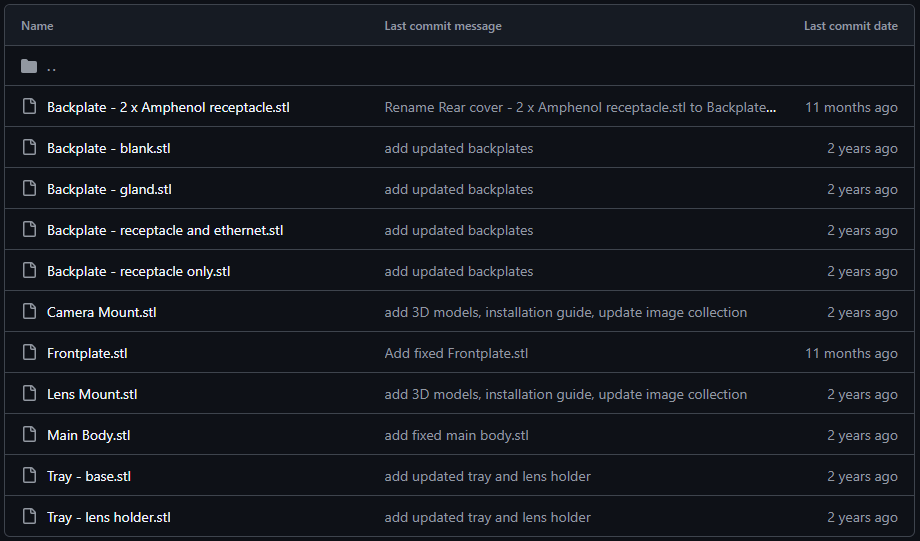The width and height of the screenshot is (920, 541).
Task: Click file icon beside Backplate - gland.stl
Action: click(29, 189)
